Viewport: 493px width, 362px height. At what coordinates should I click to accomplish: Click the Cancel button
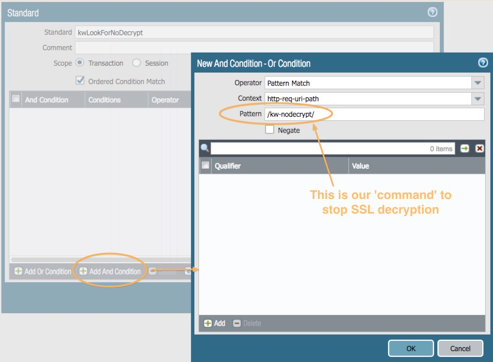coord(460,348)
